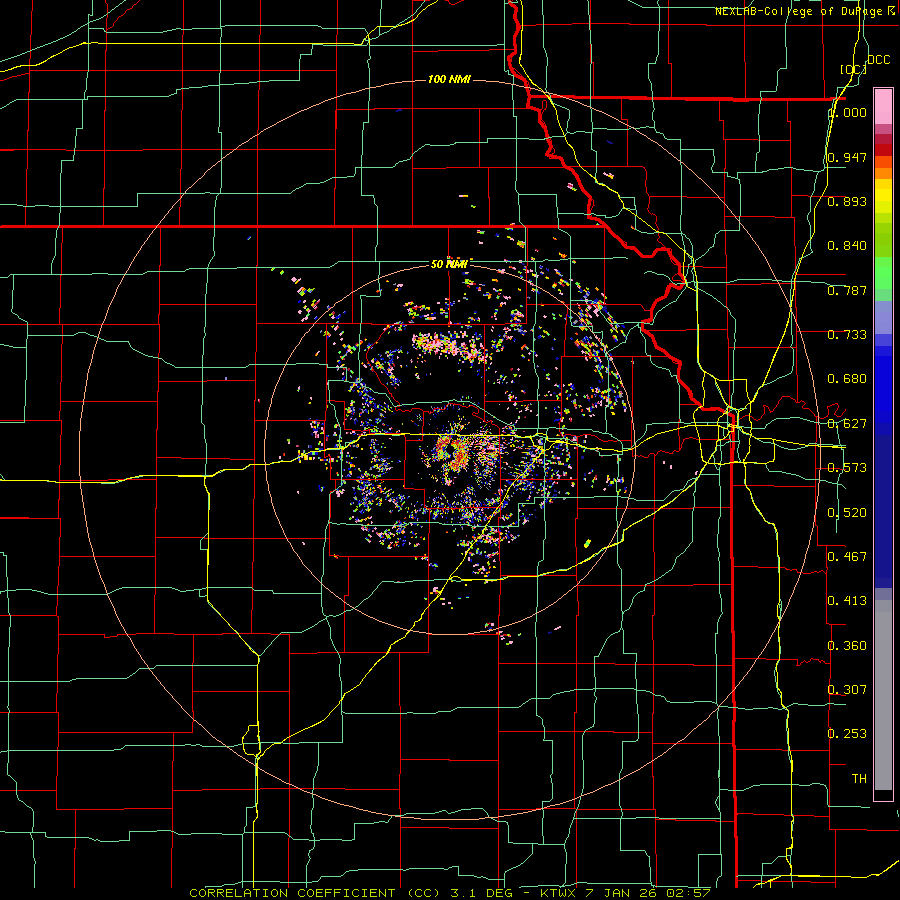Viewport: 900px width, 900px height.
Task: Click the radar site at the range rings' center
Action: click(x=449, y=449)
